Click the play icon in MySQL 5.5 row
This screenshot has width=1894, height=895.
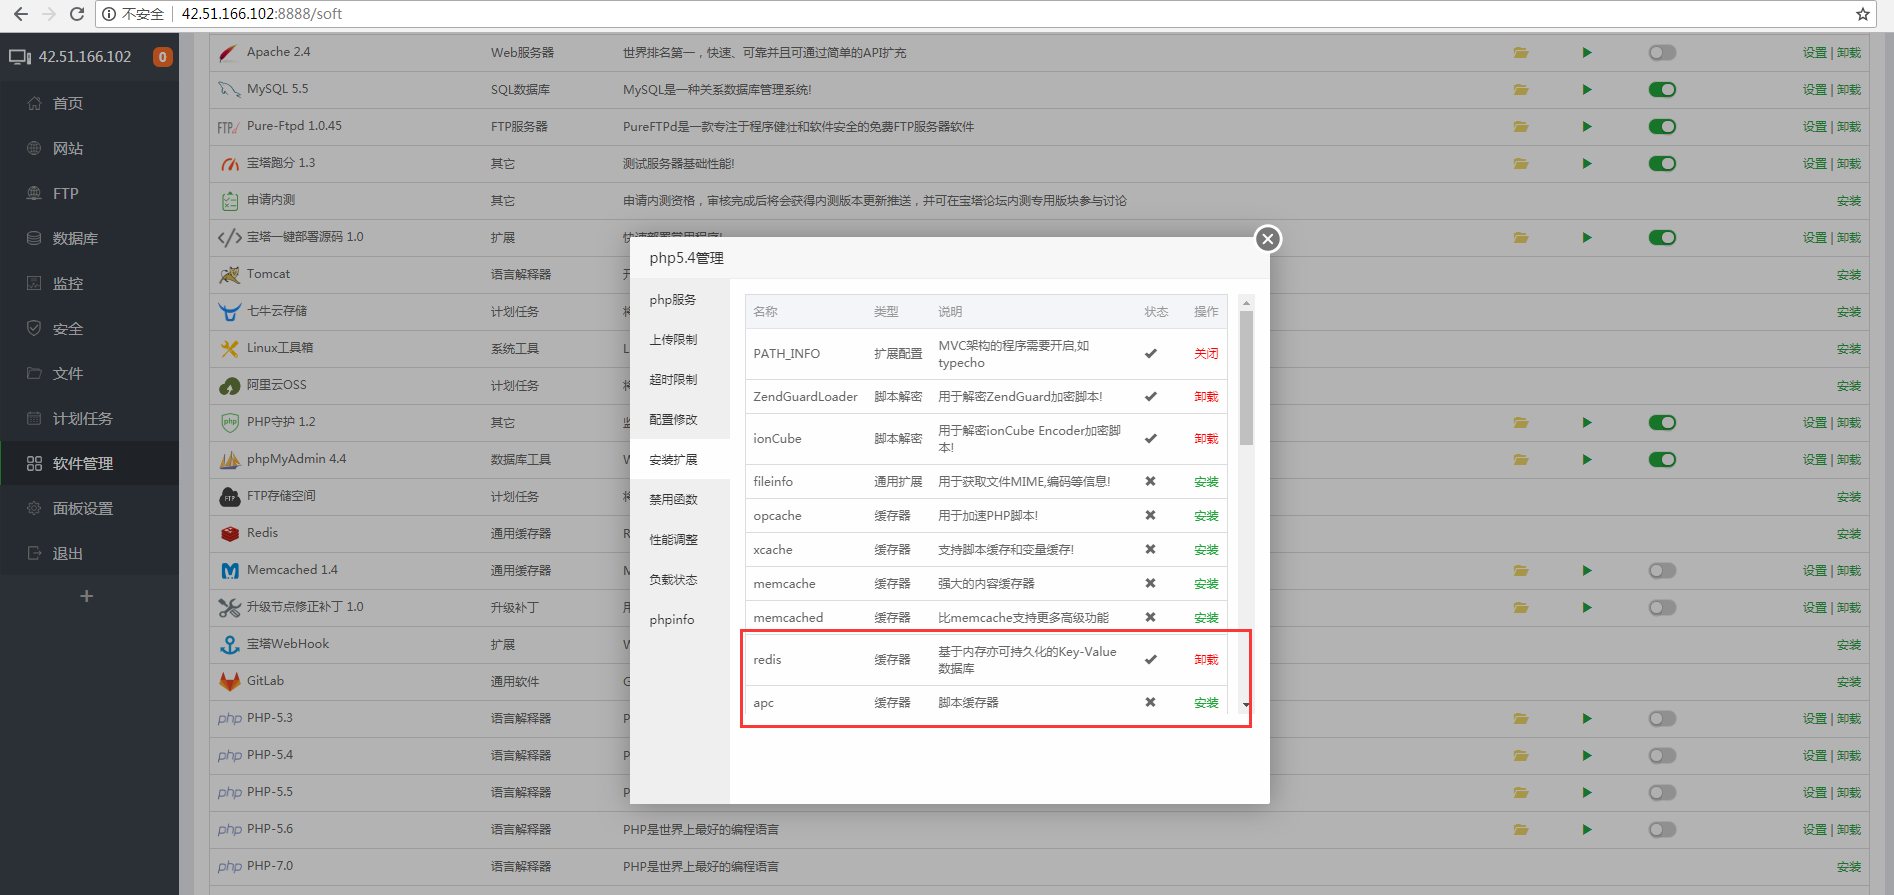point(1587,90)
